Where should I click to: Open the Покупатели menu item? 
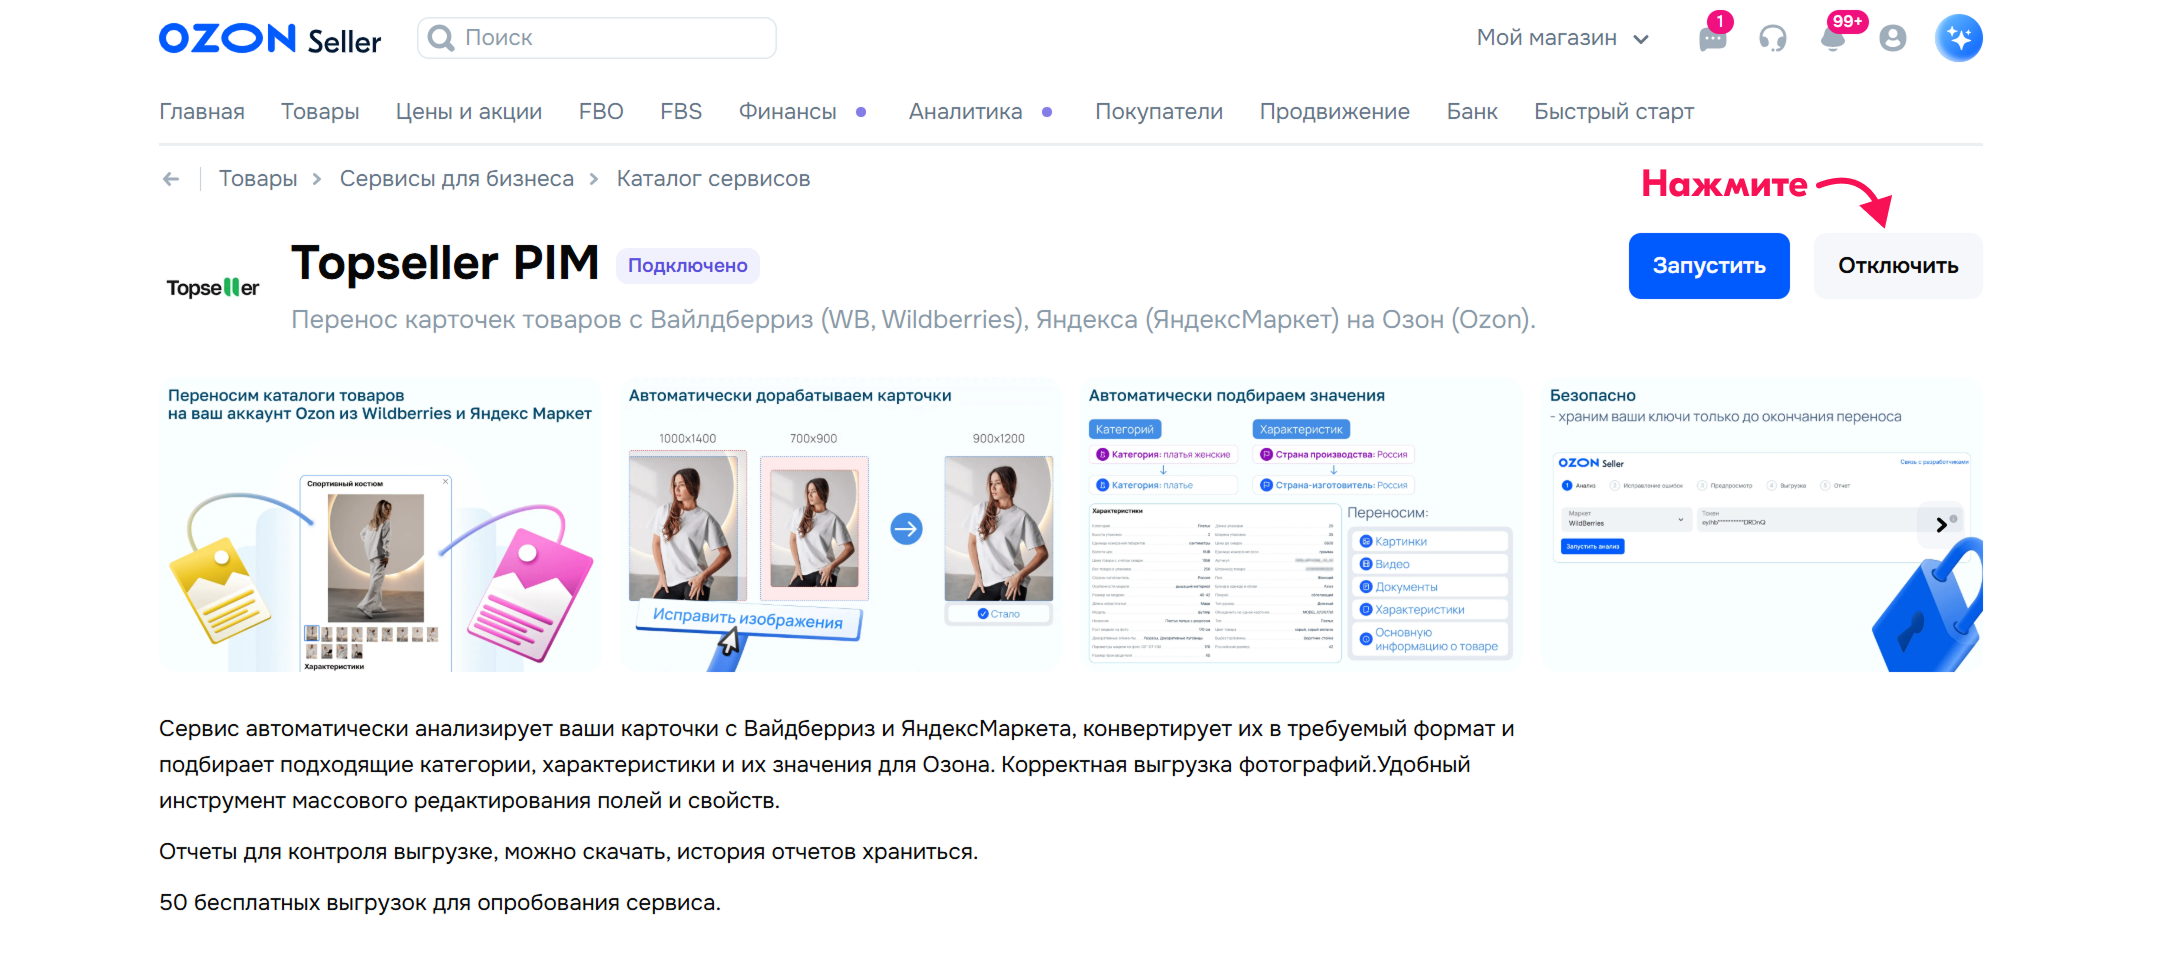coord(1159,112)
